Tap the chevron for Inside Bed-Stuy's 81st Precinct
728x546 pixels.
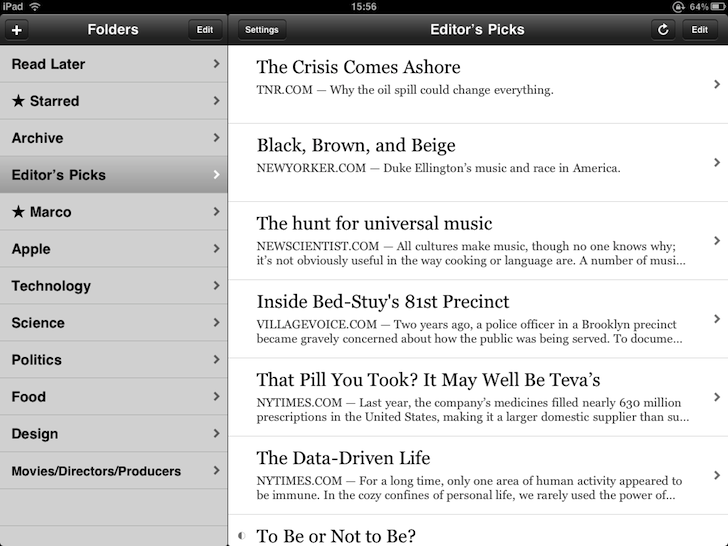717,319
